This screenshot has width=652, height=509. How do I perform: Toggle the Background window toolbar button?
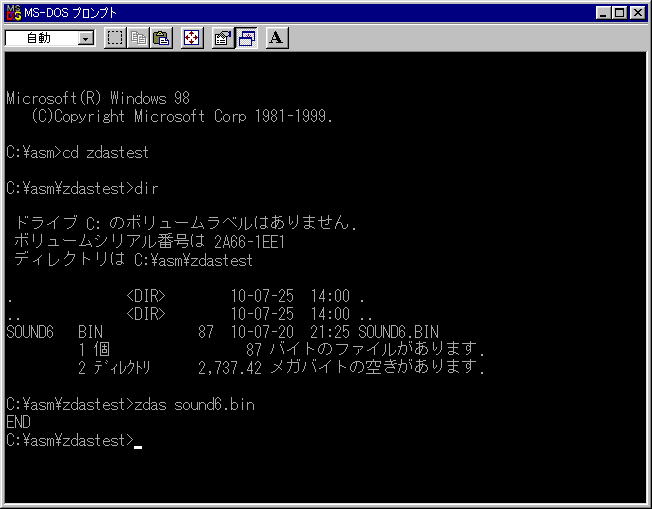click(247, 38)
